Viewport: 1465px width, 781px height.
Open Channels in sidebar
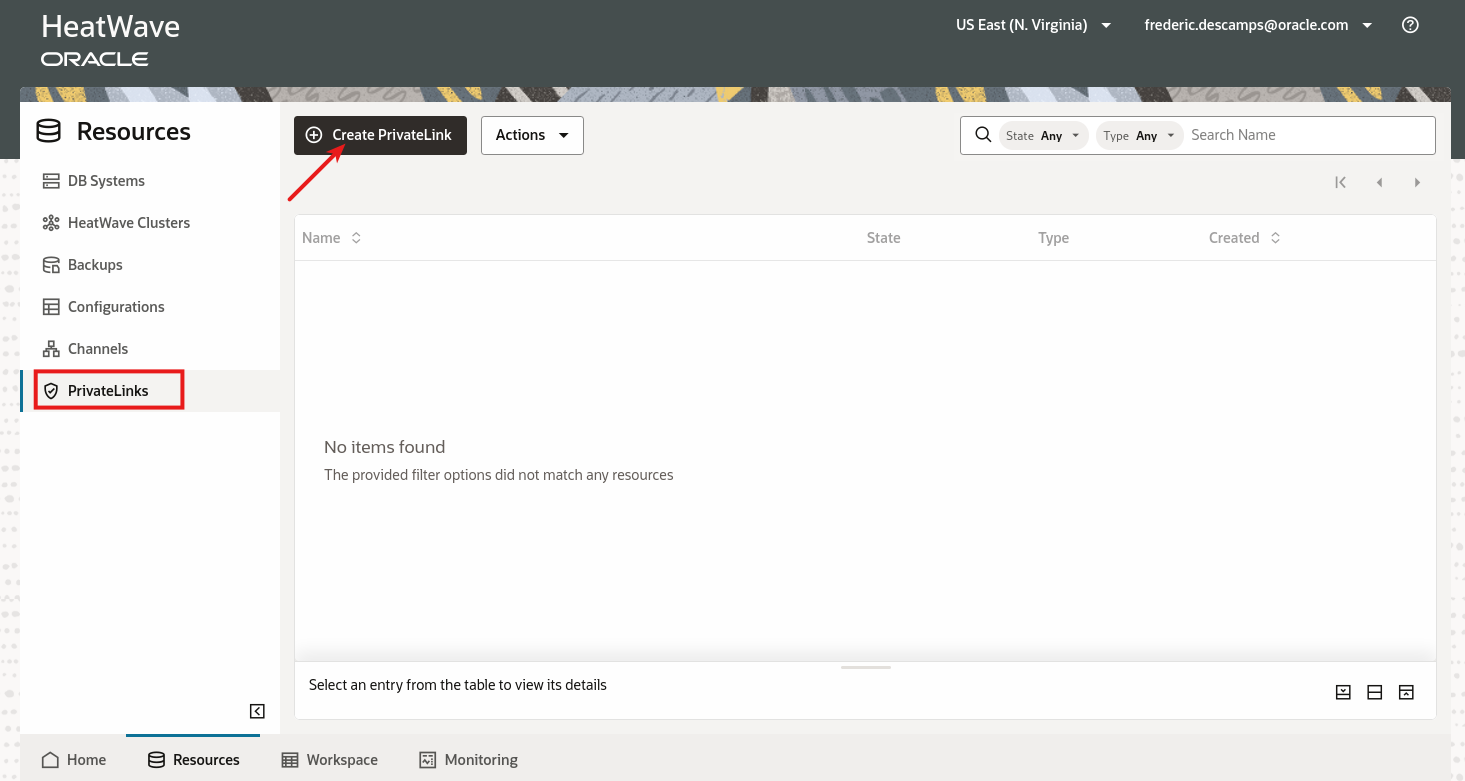click(150, 349)
